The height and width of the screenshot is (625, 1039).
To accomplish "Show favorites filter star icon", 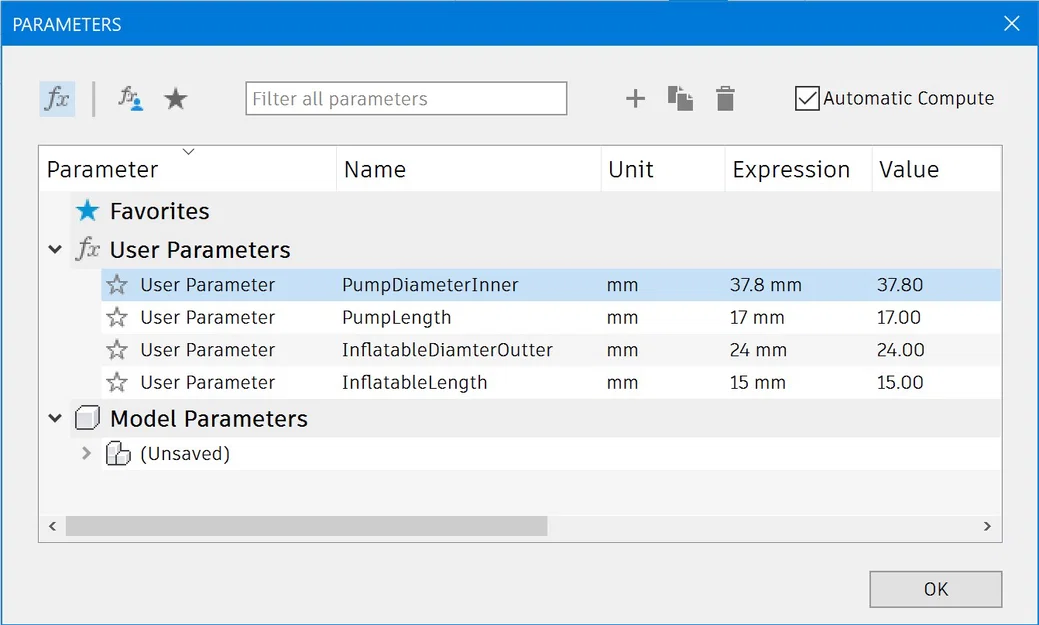I will [x=176, y=98].
